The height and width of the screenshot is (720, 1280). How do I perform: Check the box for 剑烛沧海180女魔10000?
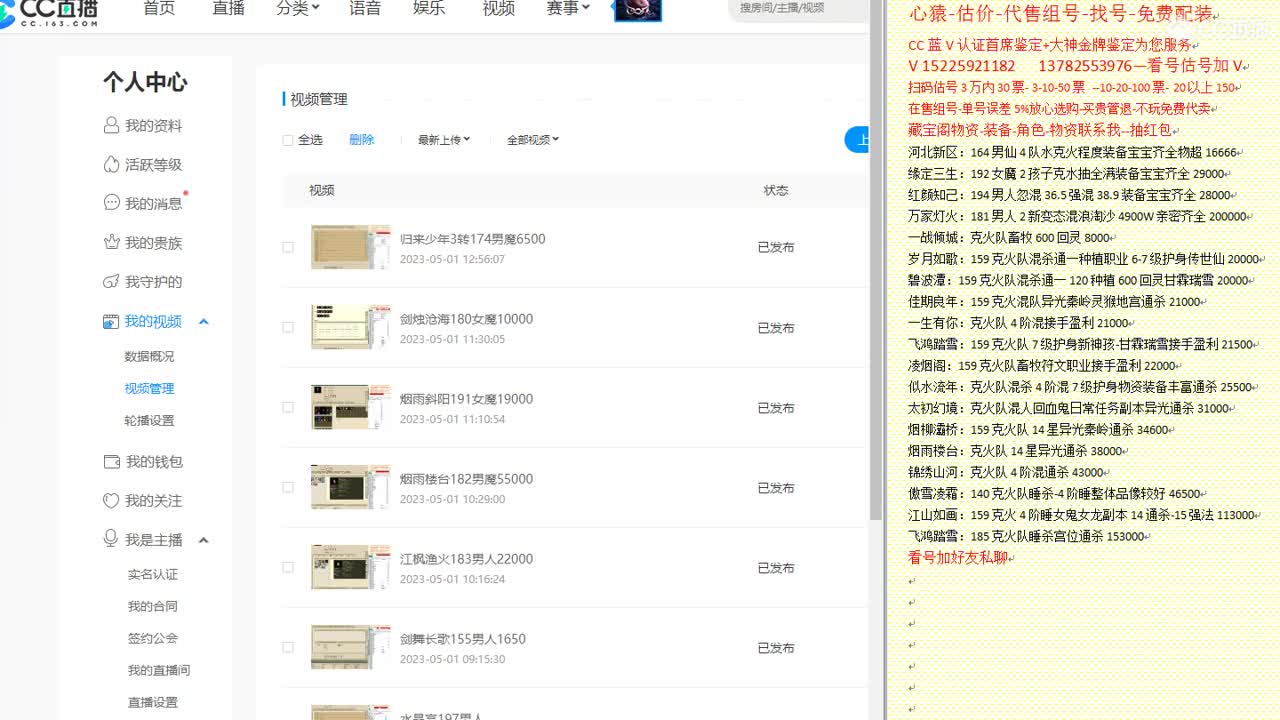pos(288,327)
